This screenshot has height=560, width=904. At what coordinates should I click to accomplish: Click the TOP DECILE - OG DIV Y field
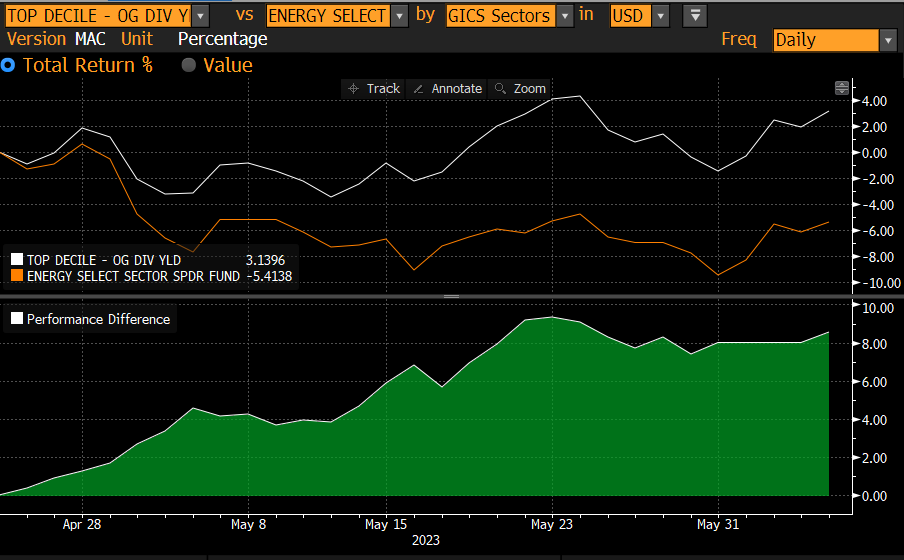click(x=99, y=16)
